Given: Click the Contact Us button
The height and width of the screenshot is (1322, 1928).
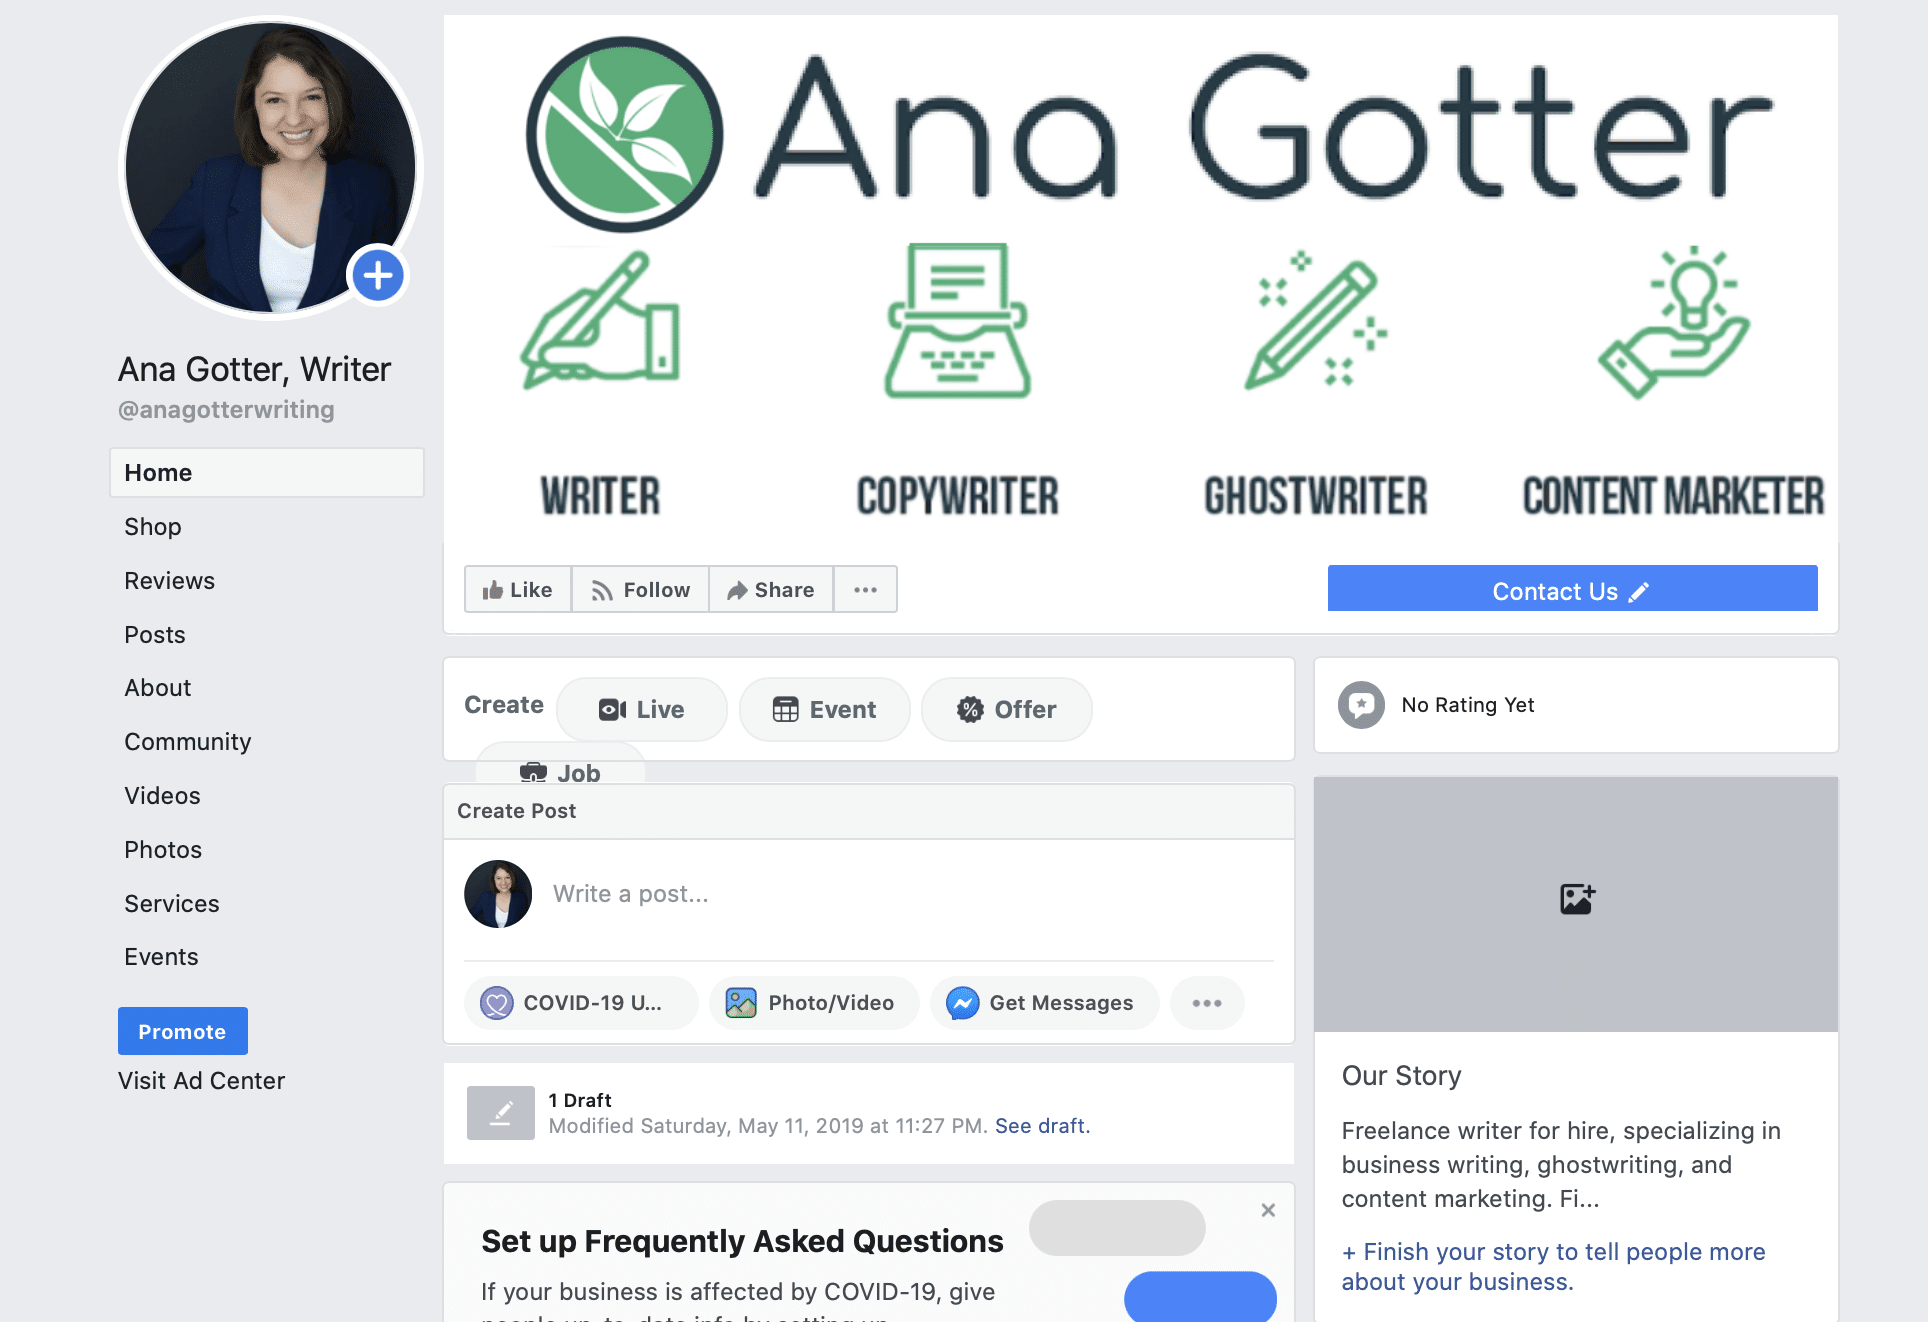Looking at the screenshot, I should [x=1572, y=589].
